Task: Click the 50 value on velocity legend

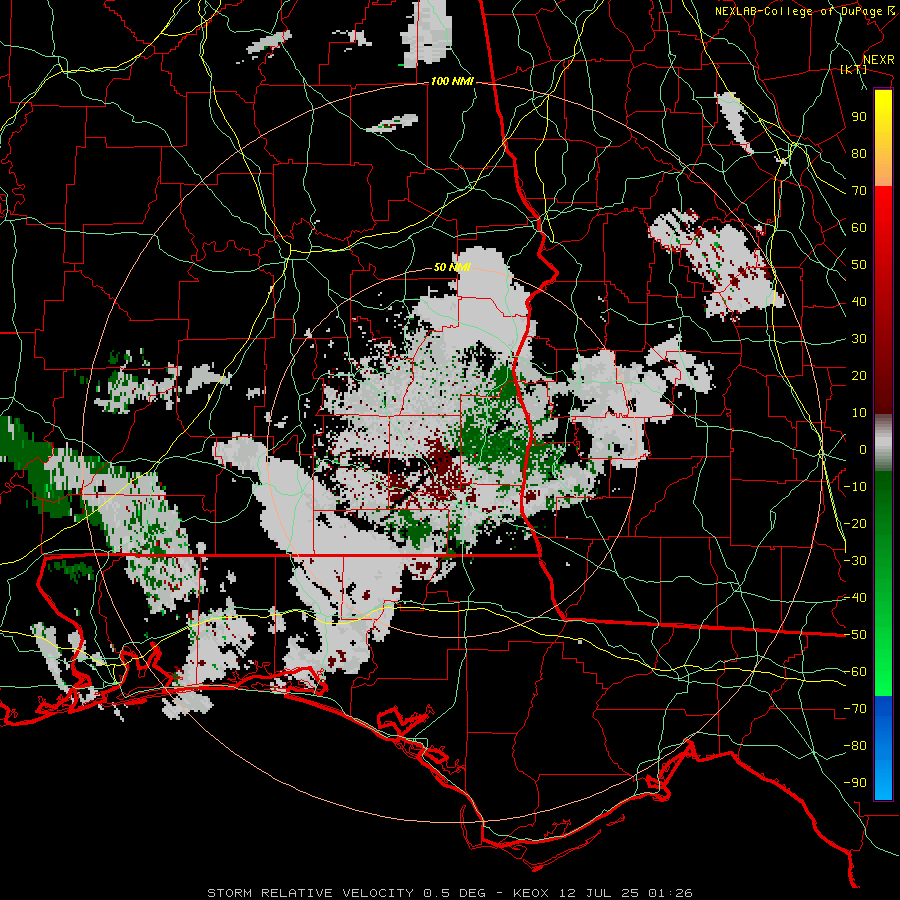Action: tap(859, 265)
